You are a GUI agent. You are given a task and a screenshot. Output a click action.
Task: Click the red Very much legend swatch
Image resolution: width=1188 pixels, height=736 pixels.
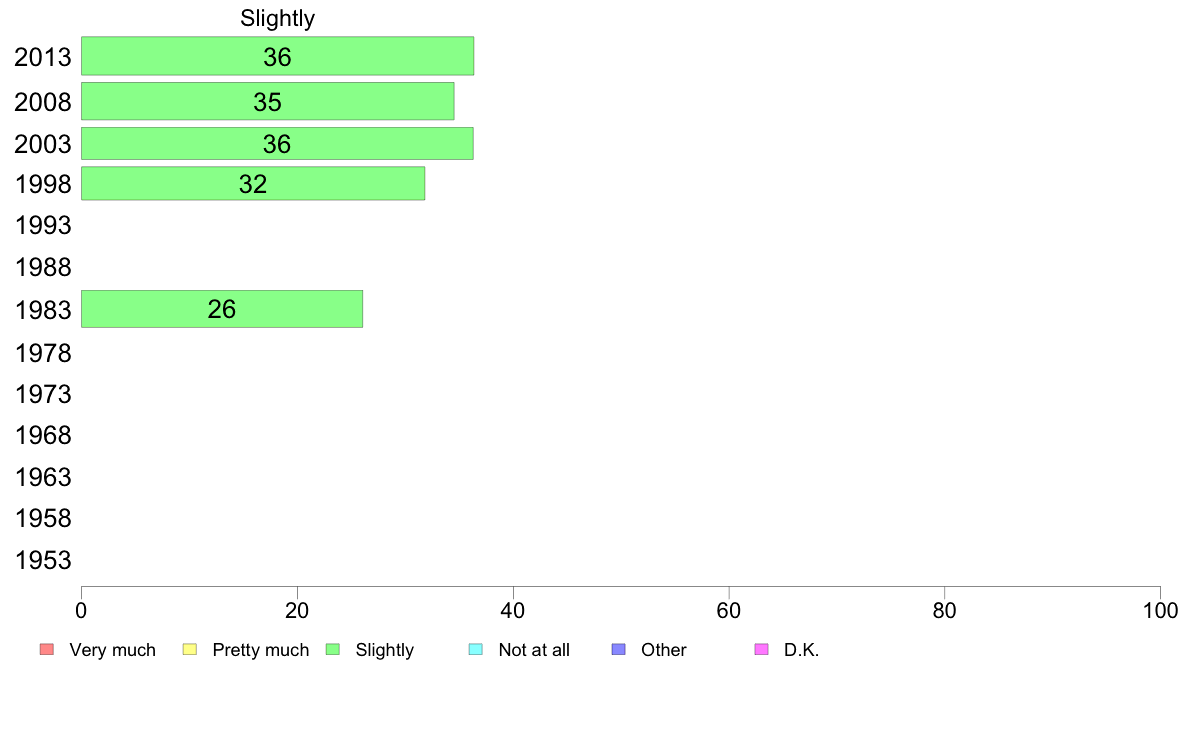click(46, 650)
